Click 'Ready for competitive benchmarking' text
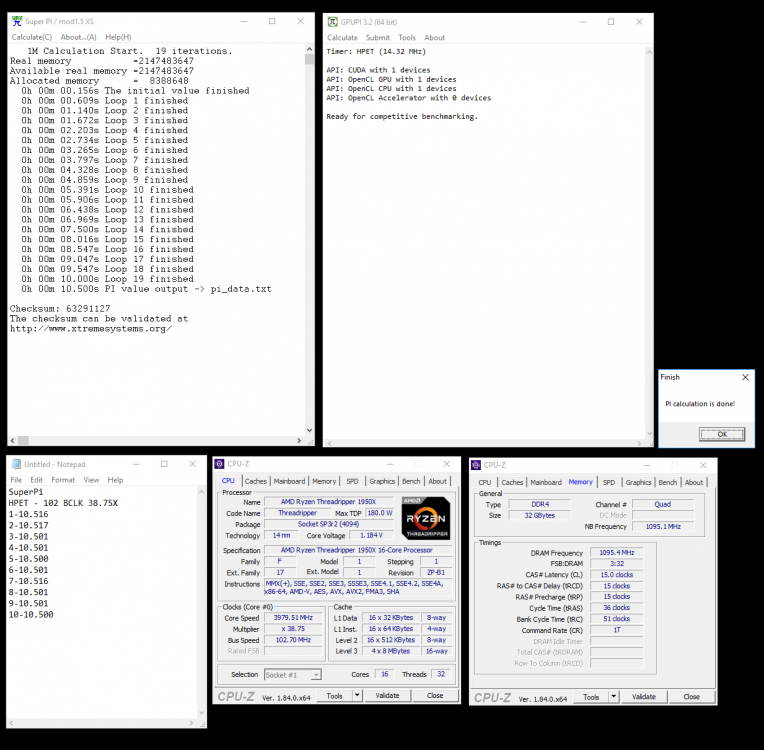The width and height of the screenshot is (764, 750). 402,116
